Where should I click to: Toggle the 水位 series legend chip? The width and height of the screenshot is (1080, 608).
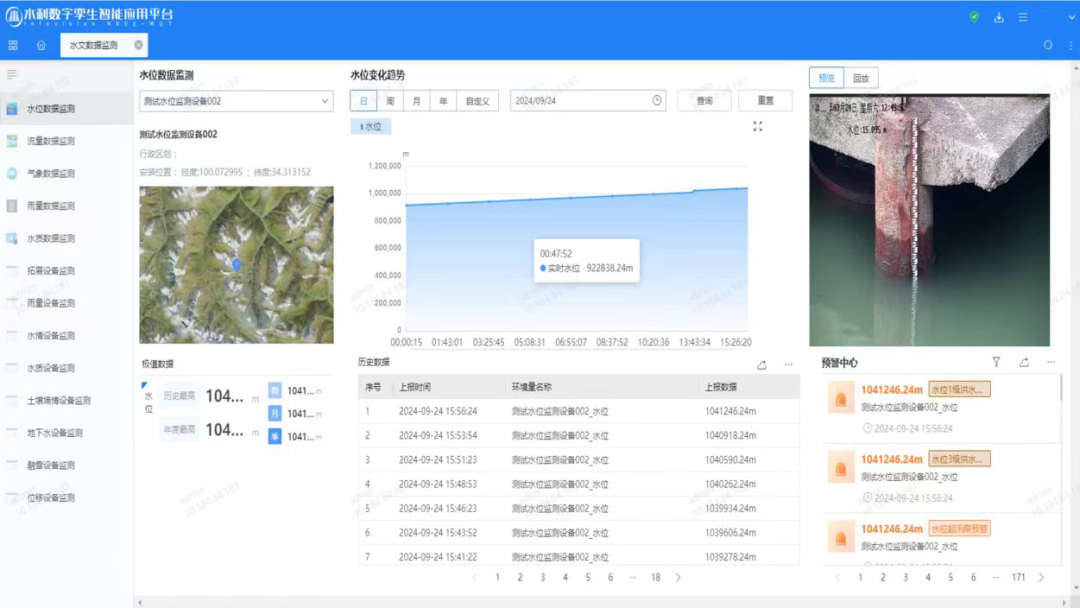(370, 127)
